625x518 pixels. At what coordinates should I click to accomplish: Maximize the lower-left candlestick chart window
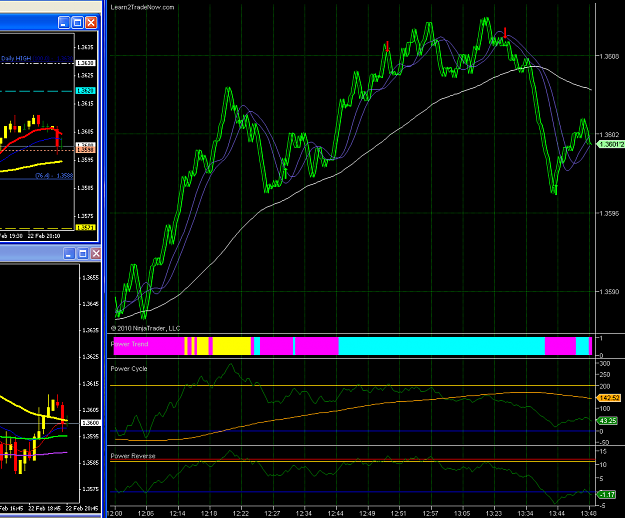point(83,253)
